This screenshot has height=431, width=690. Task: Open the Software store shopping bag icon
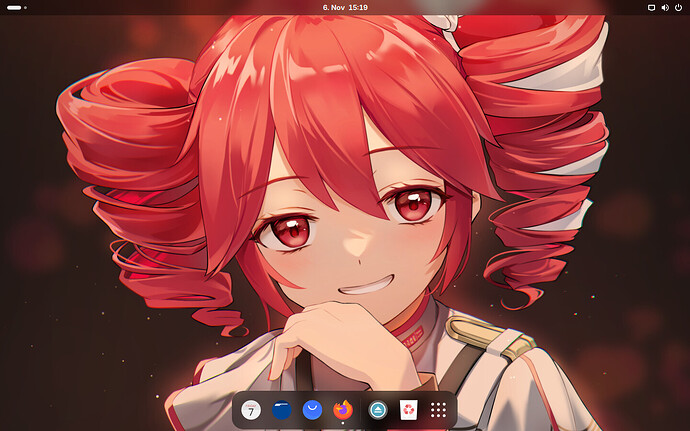coord(313,409)
